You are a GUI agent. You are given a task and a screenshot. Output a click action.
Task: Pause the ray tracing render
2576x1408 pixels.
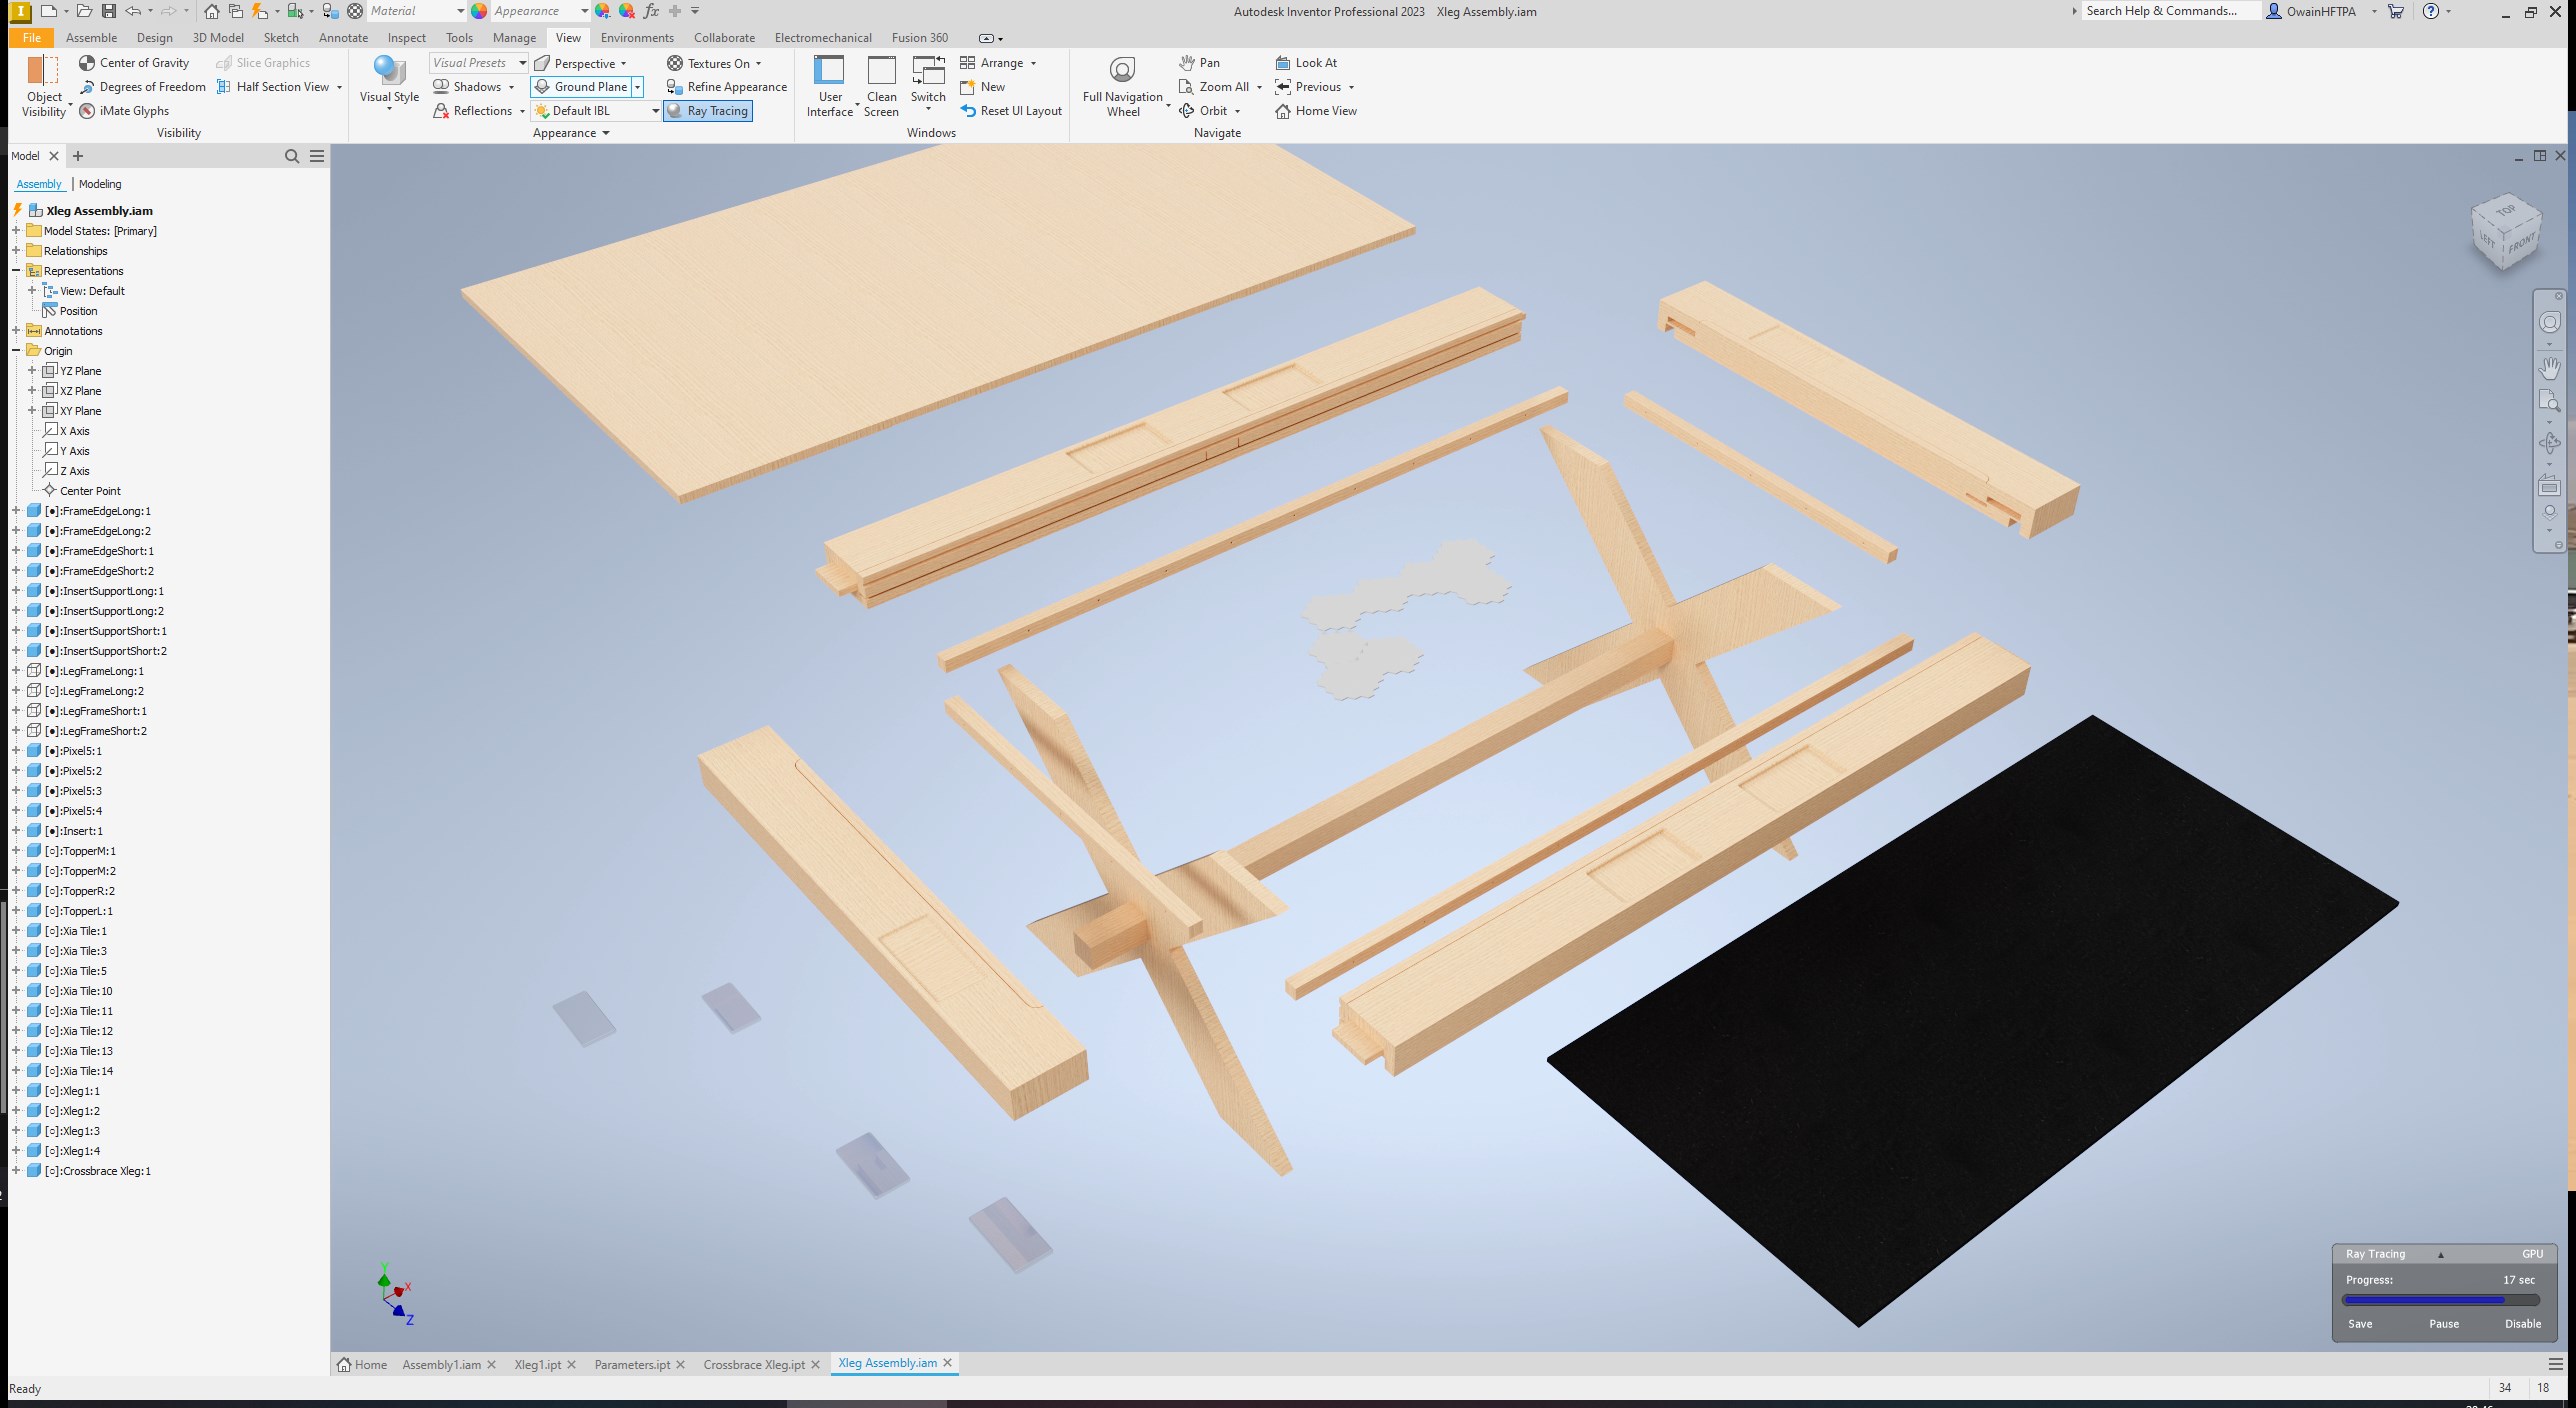(x=2443, y=1324)
